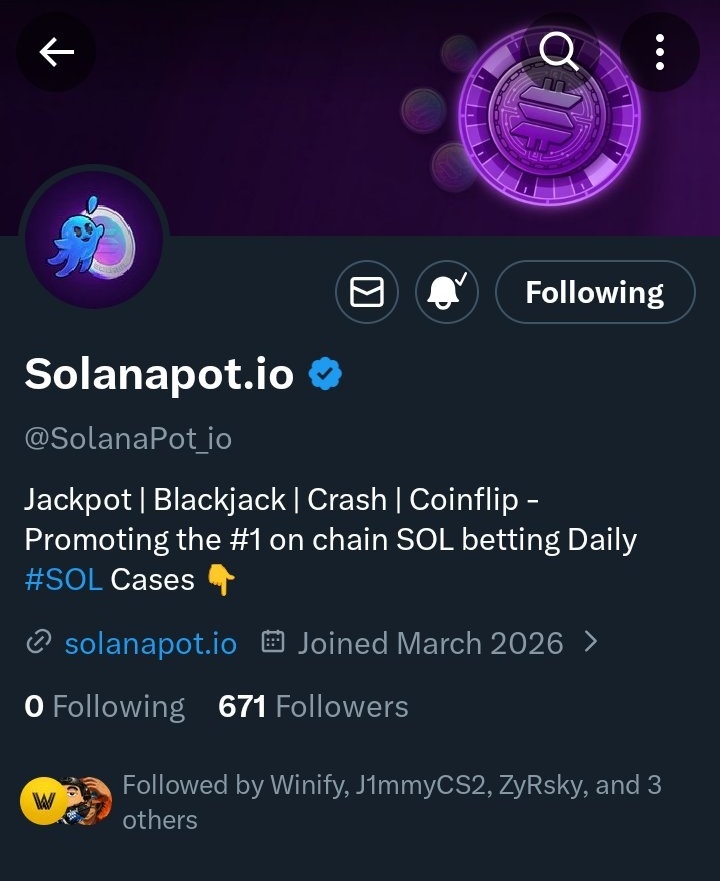Send a message via envelope icon
720x881 pixels.
point(367,292)
